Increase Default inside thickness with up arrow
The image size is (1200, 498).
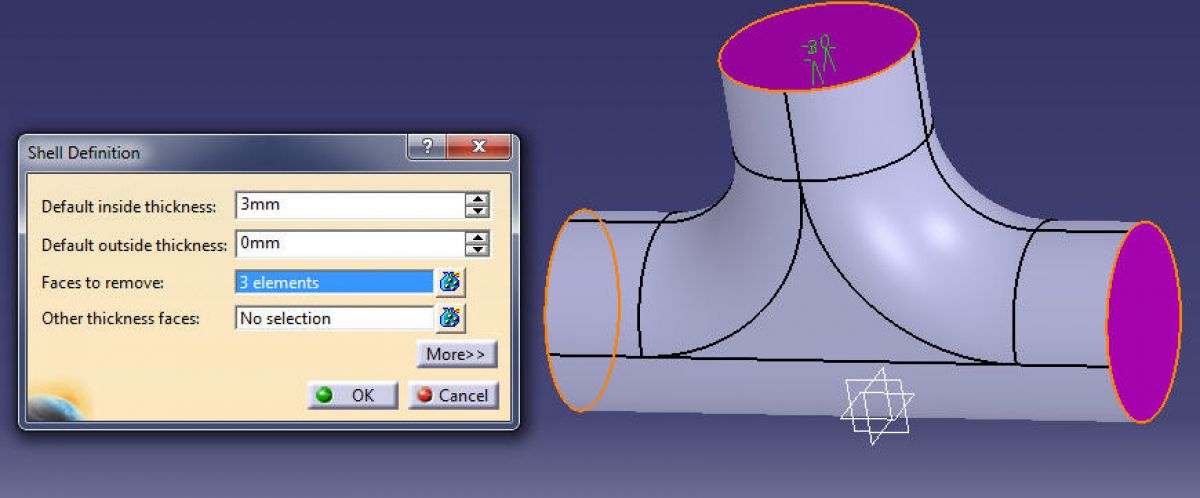478,200
